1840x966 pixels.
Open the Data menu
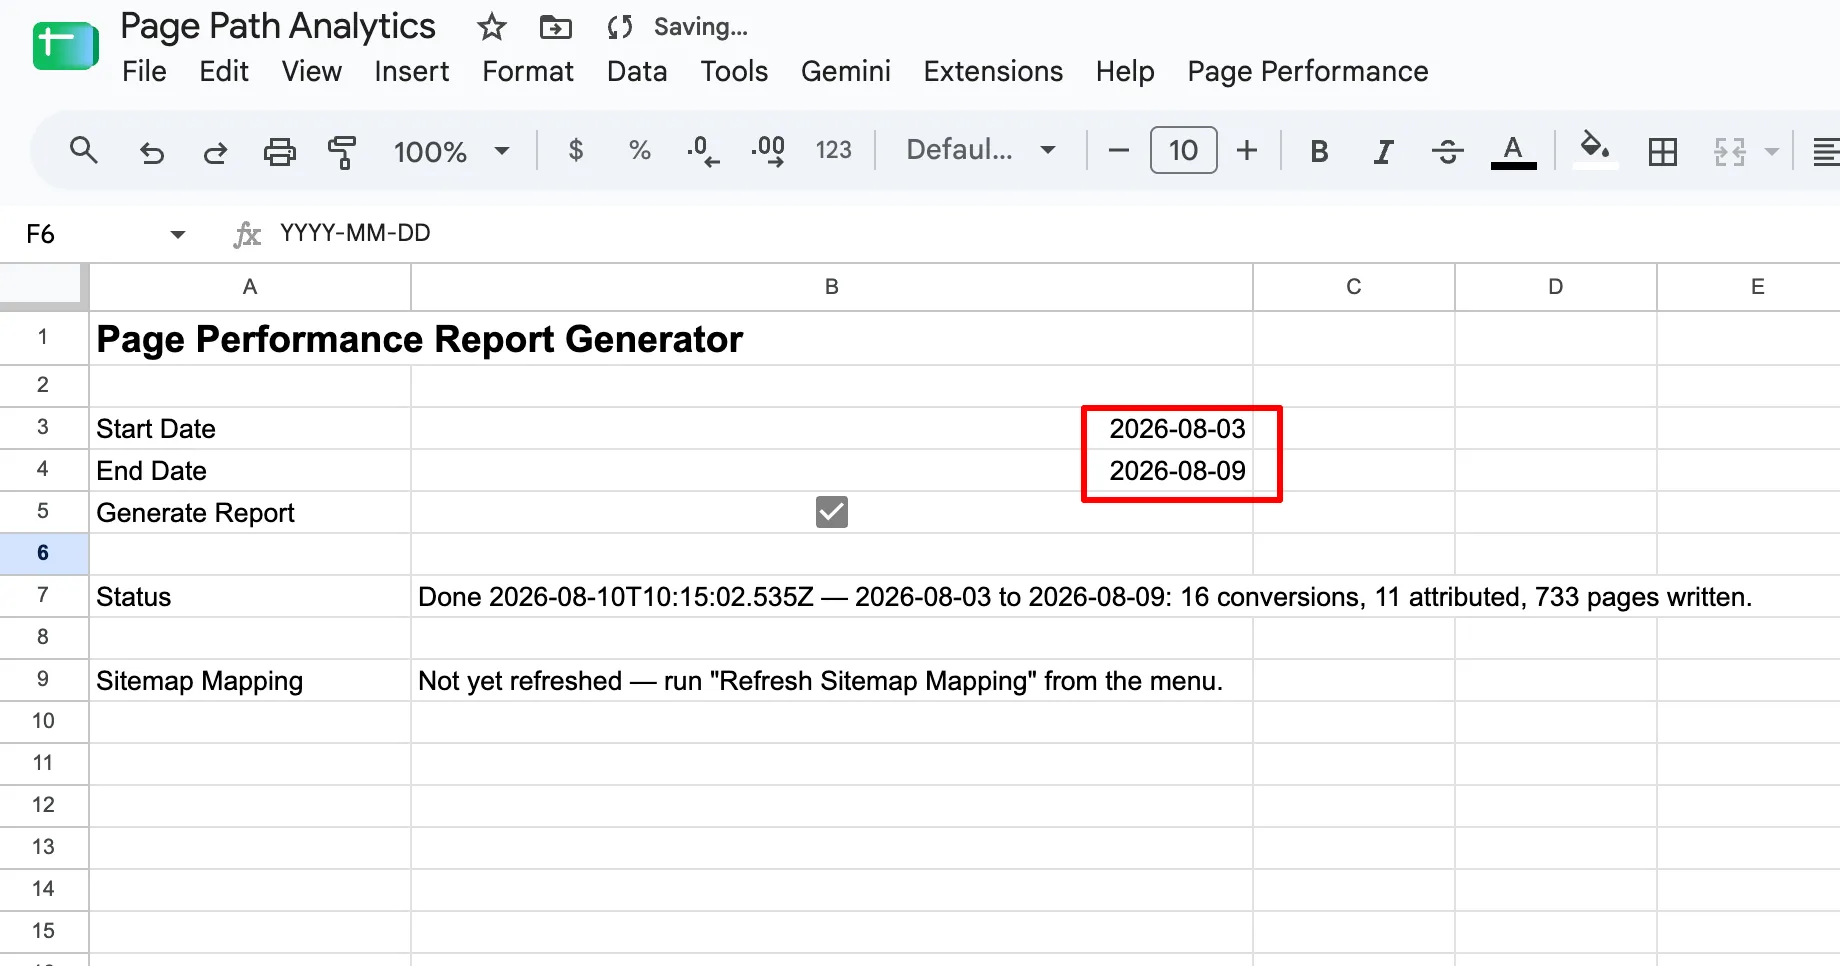pos(637,72)
